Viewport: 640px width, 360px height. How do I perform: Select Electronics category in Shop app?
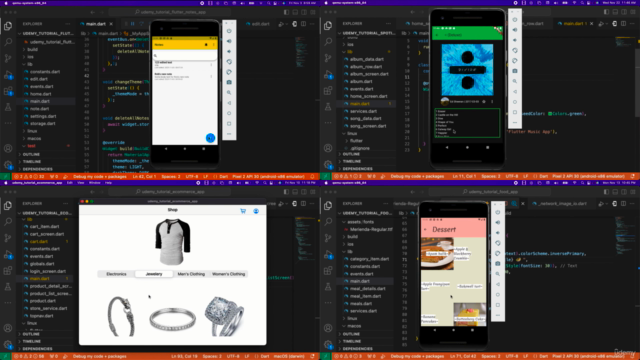[x=116, y=274]
